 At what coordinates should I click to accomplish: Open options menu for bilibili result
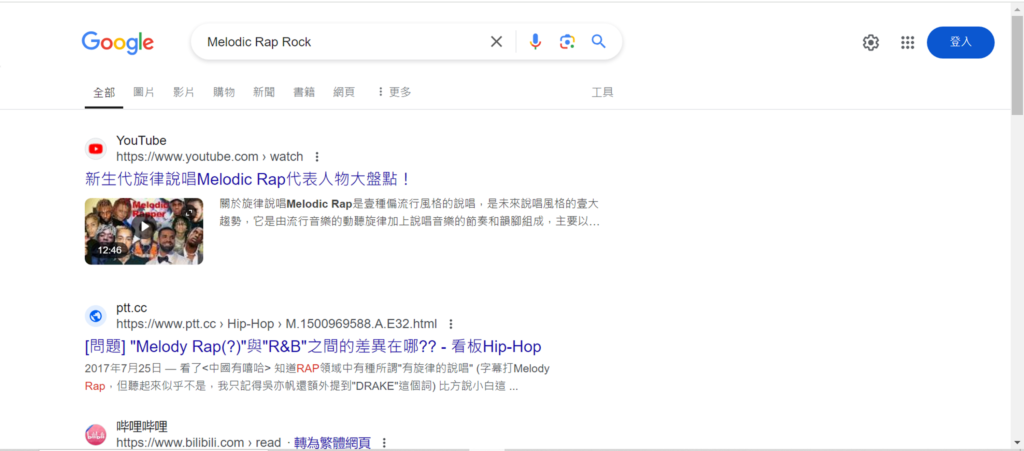[x=384, y=442]
